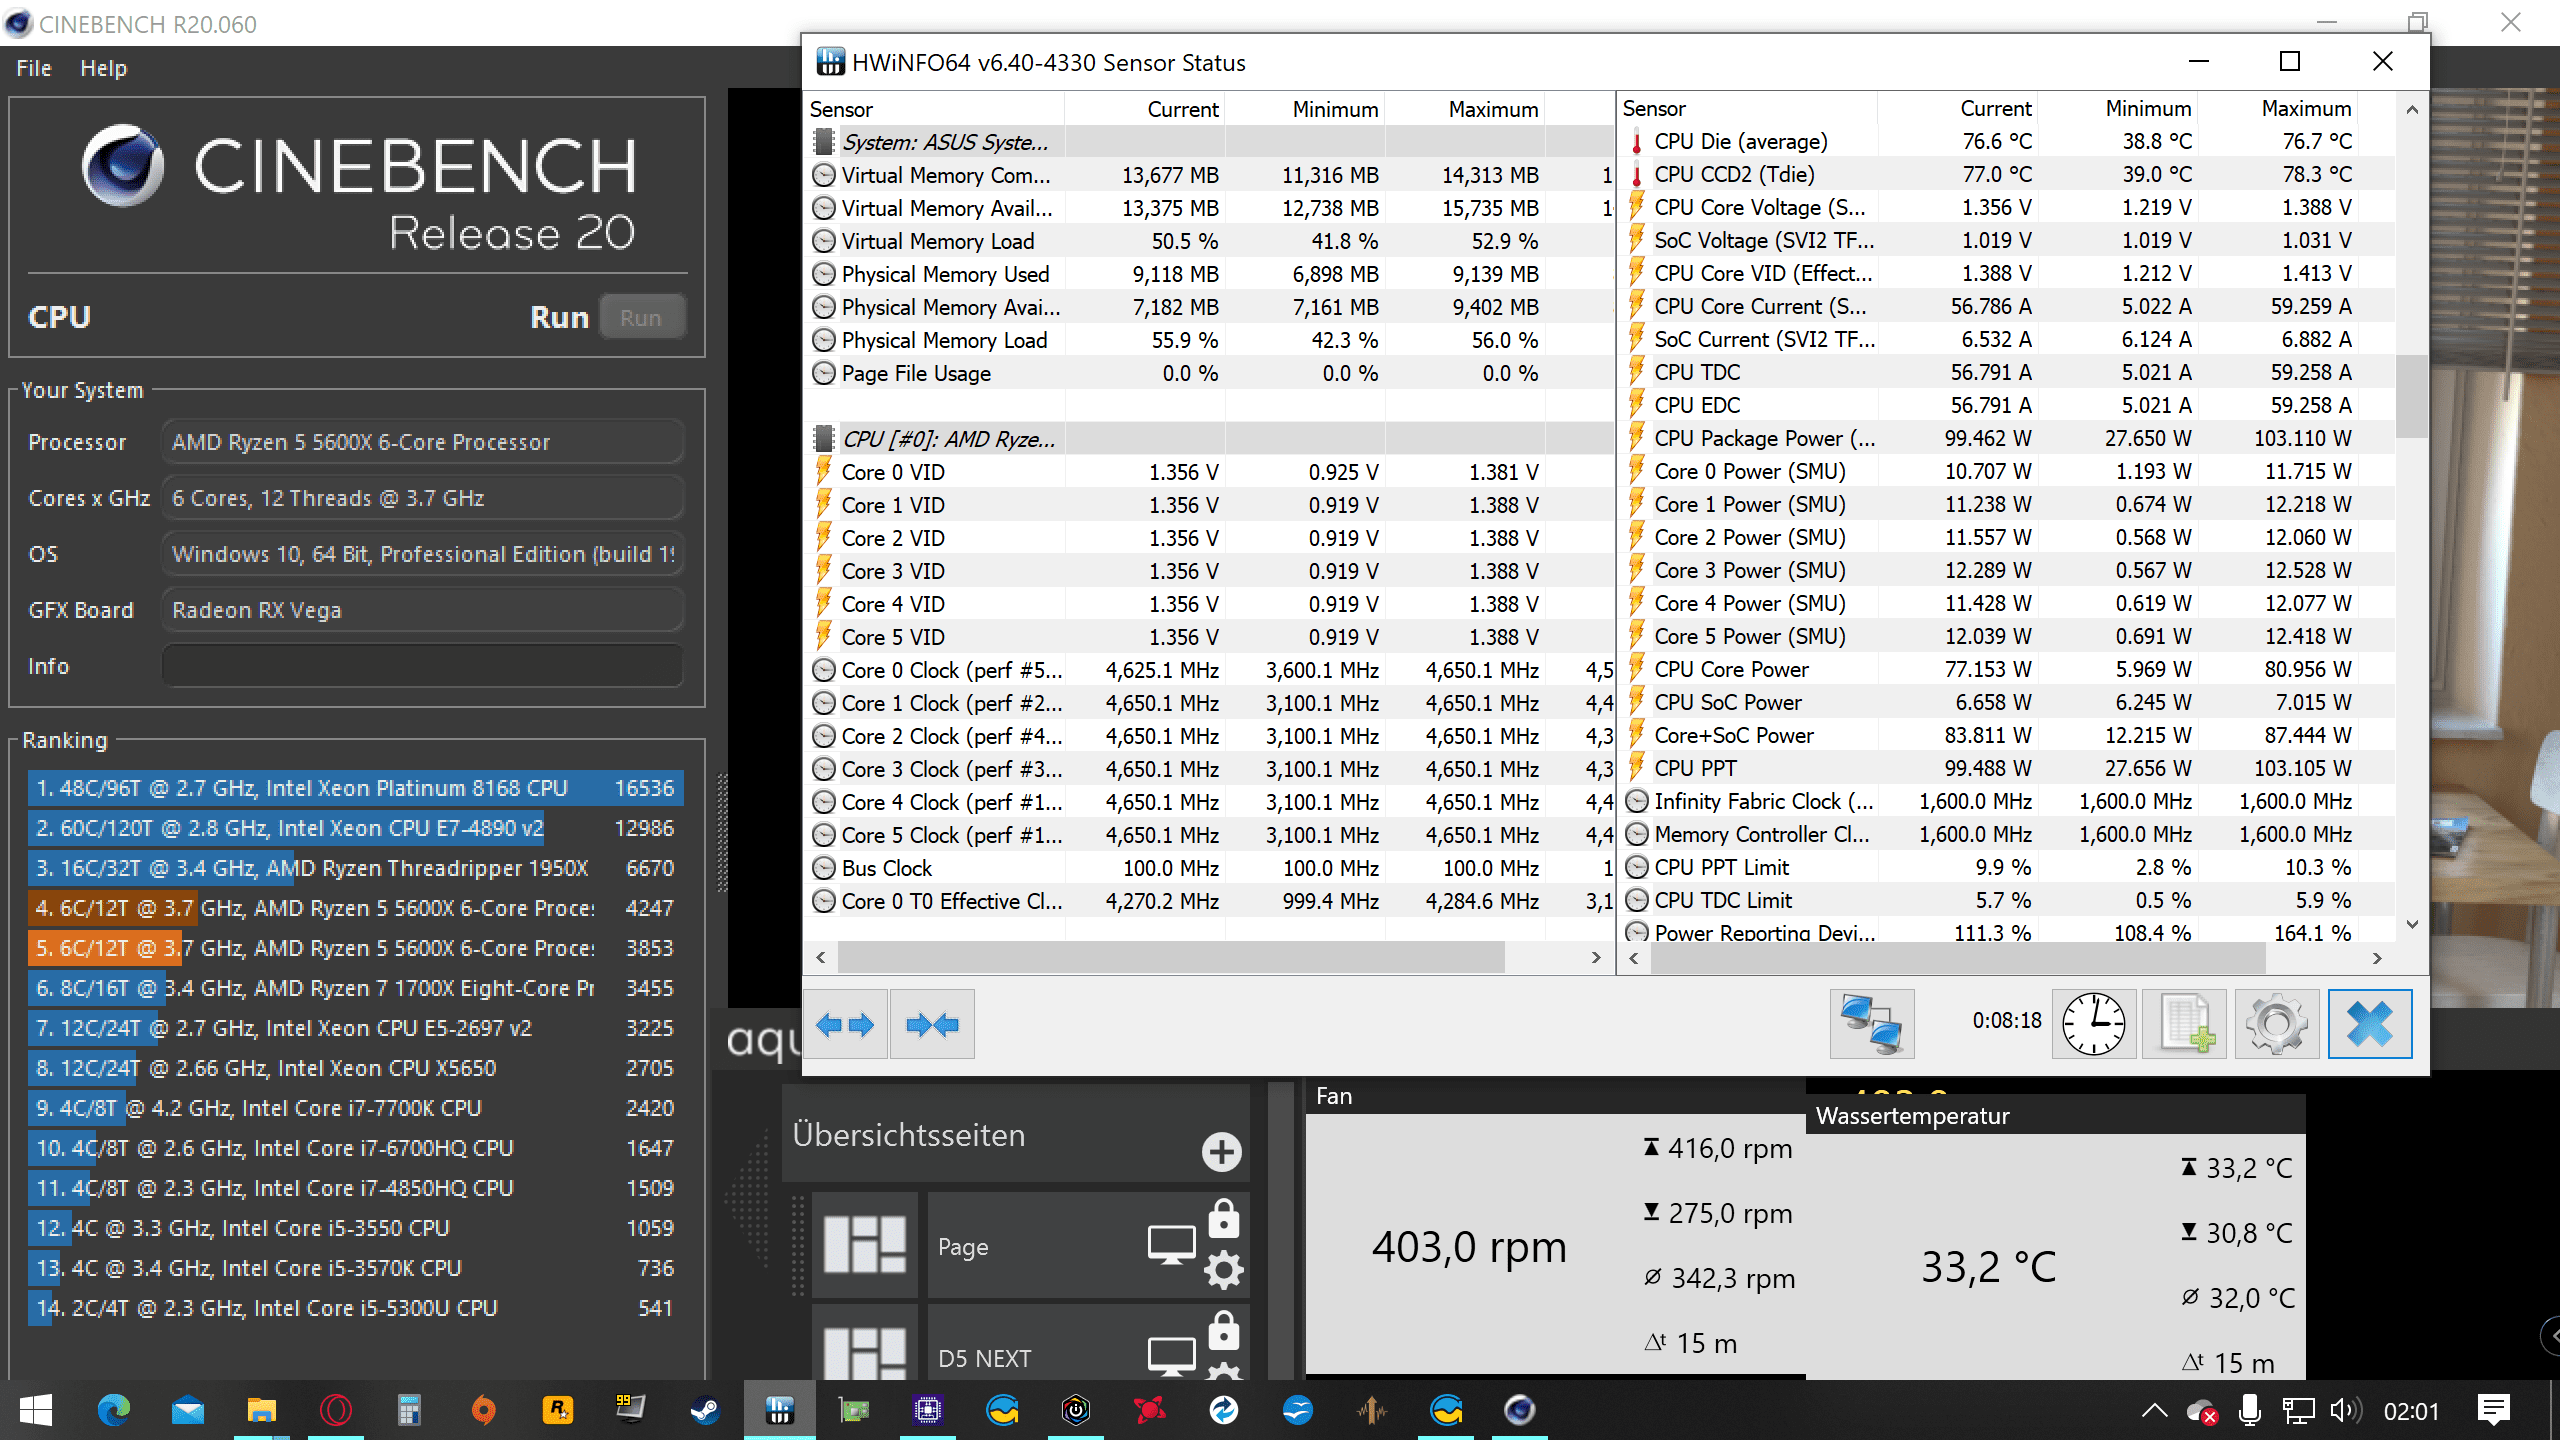
Task: Open HWiNFO network remote monitoring icon
Action: pos(1872,1024)
